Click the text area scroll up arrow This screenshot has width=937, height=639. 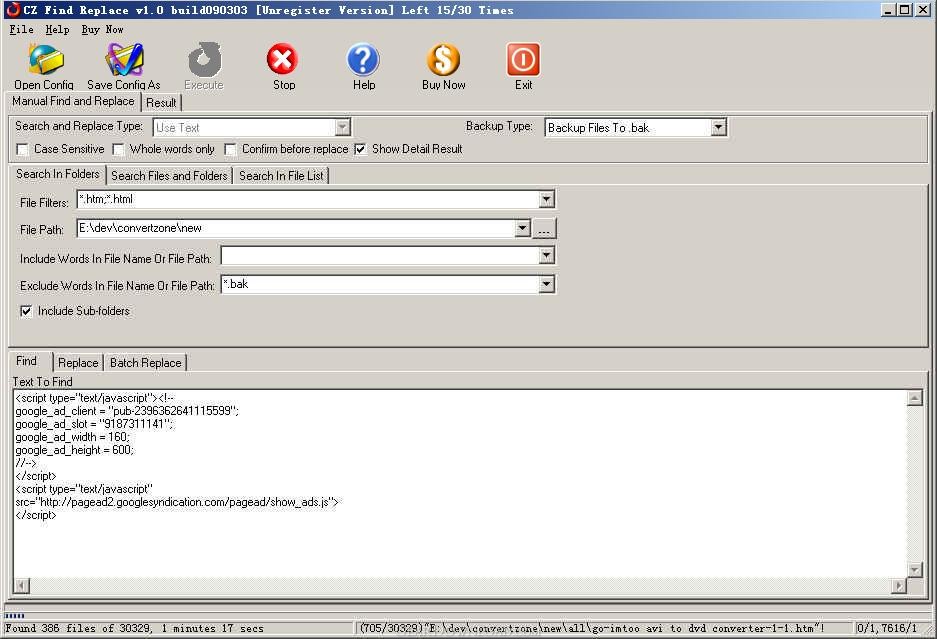(914, 398)
